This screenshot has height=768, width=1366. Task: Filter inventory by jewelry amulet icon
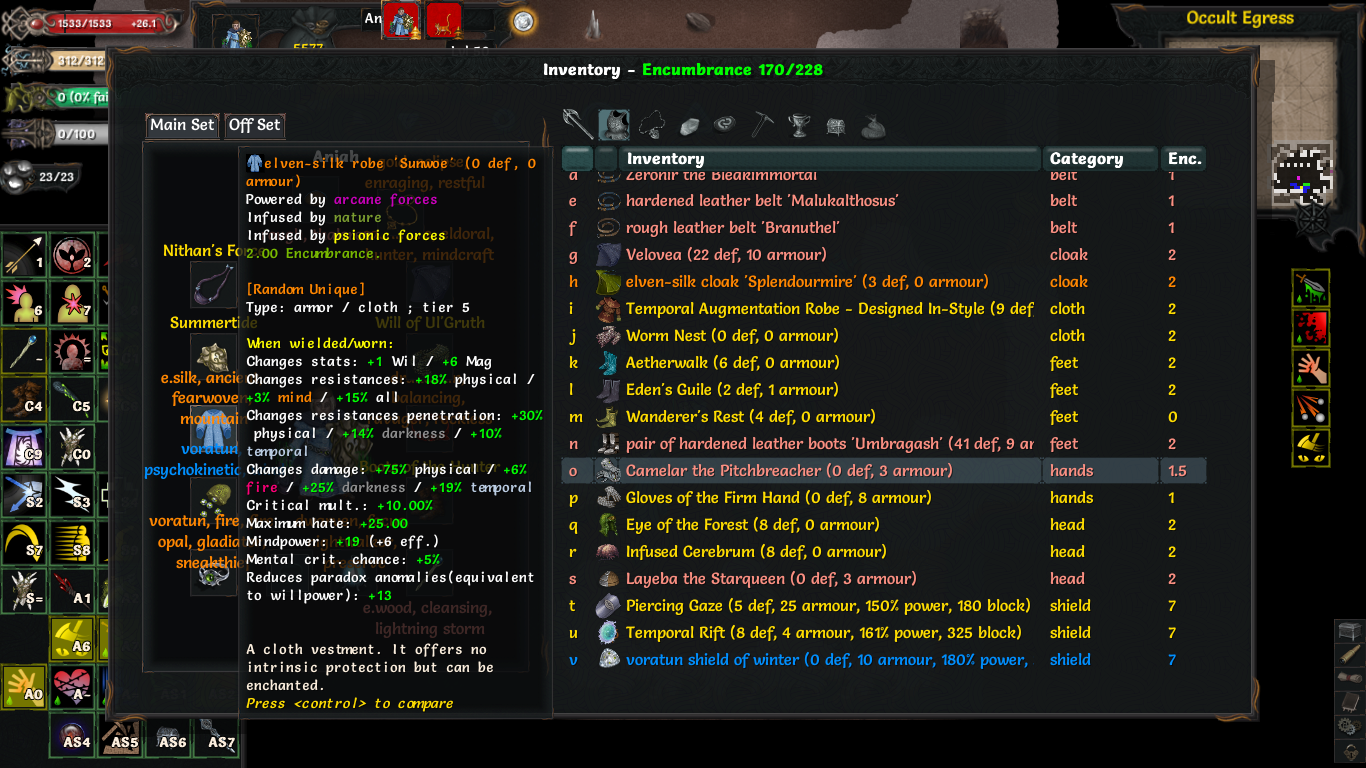click(651, 124)
